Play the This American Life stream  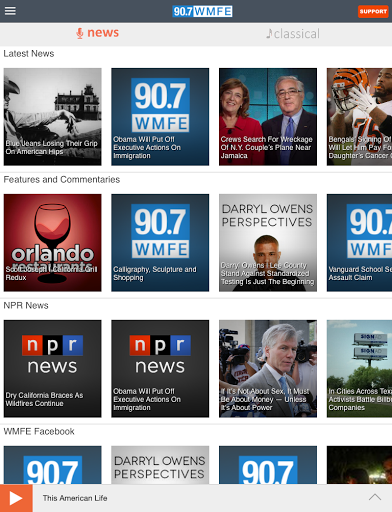[16, 498]
